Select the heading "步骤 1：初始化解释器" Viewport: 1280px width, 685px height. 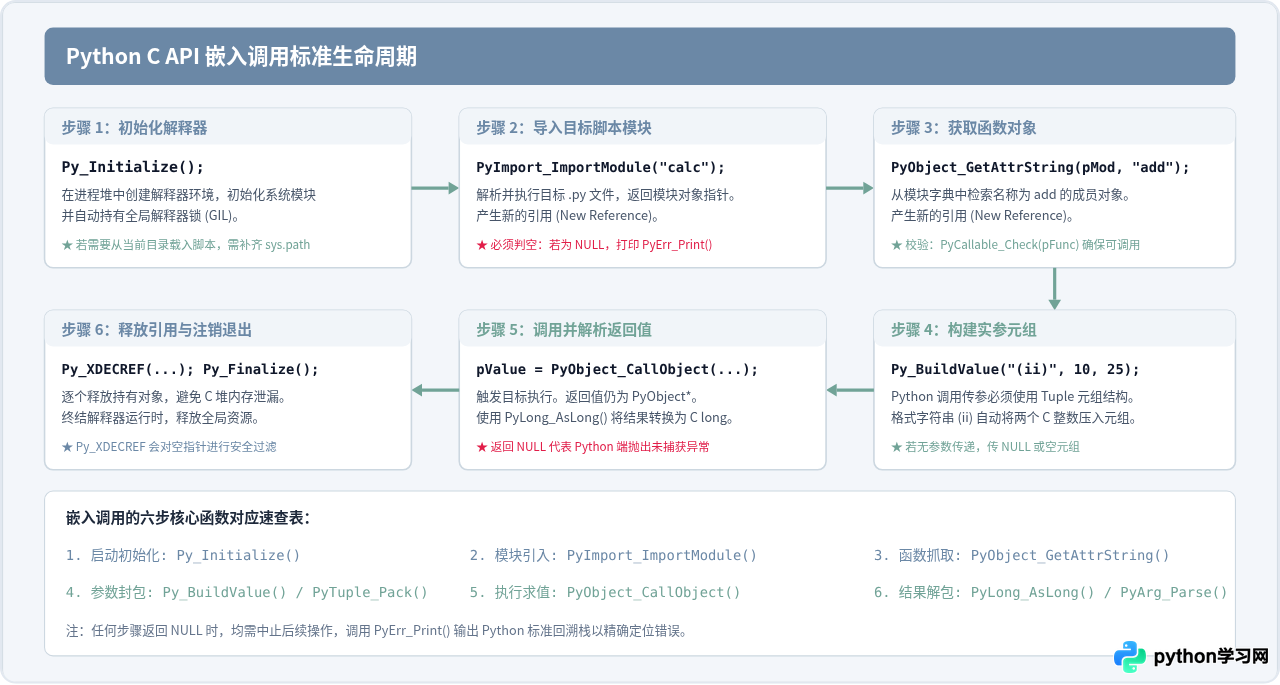click(134, 128)
